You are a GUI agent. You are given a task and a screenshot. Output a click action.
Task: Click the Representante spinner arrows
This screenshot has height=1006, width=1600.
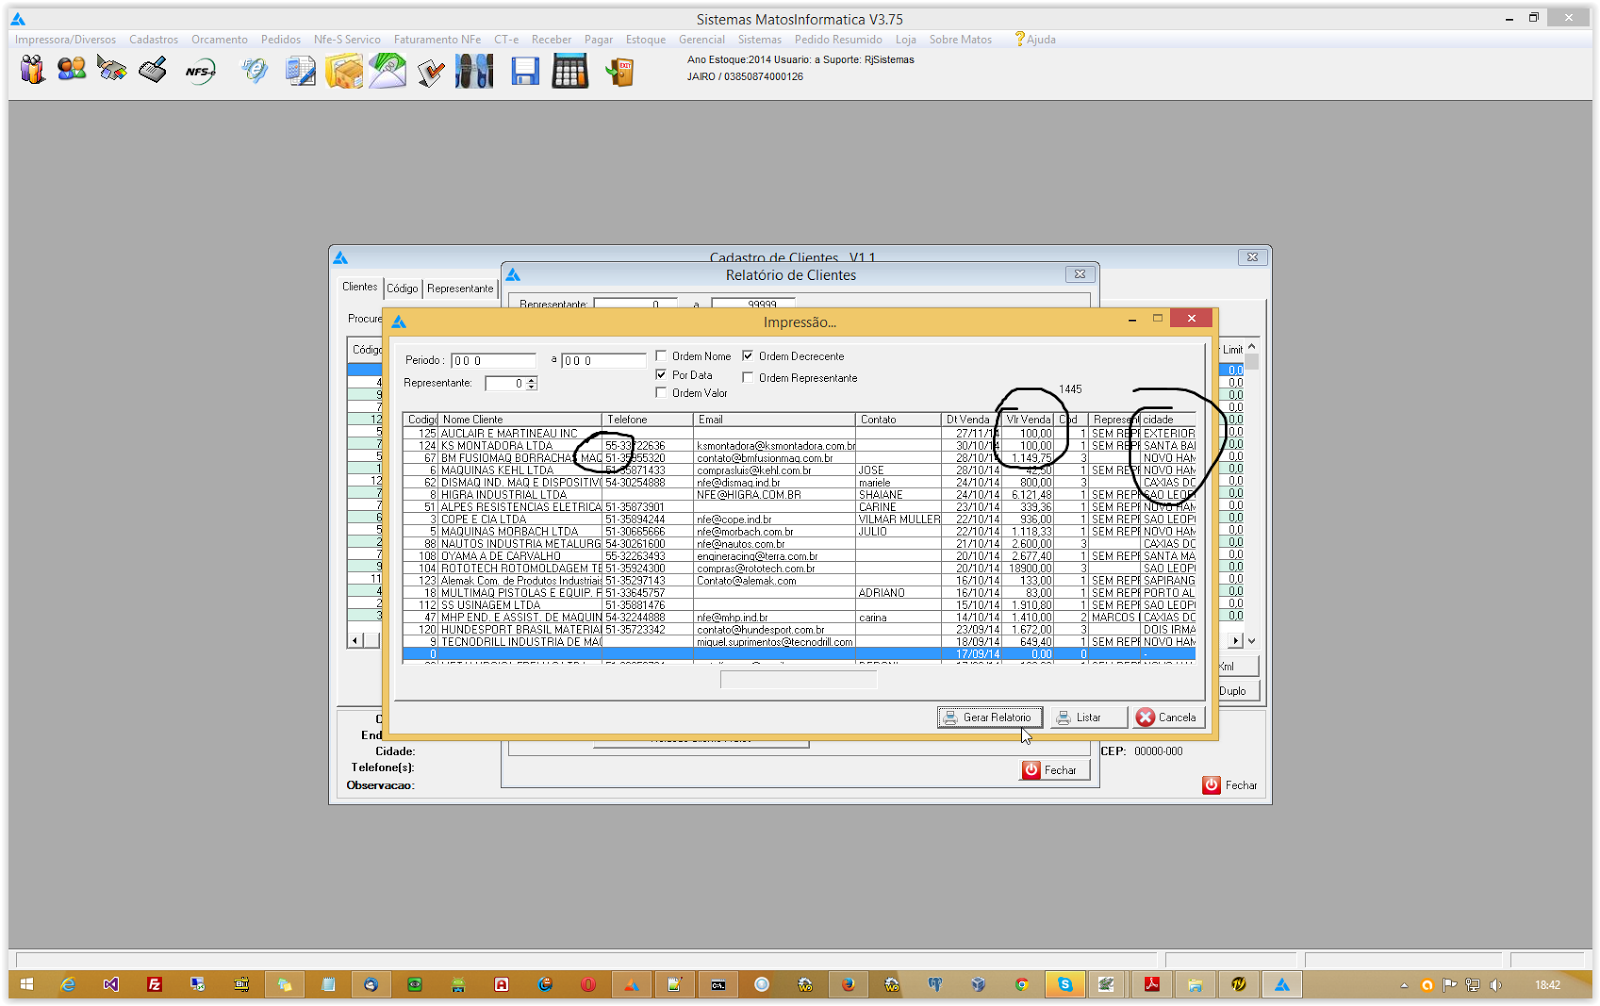point(532,383)
